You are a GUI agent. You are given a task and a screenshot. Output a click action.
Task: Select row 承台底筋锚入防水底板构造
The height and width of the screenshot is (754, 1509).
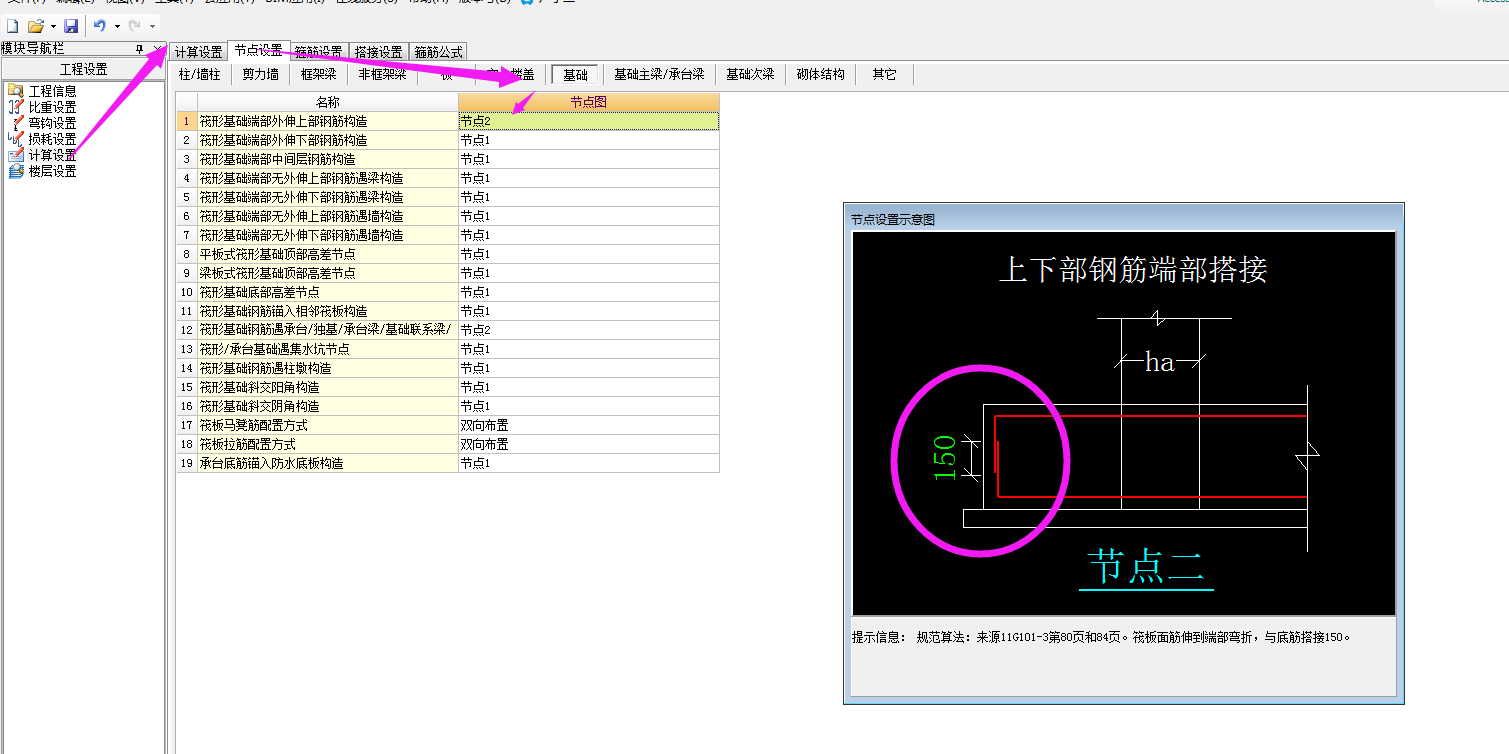point(328,463)
